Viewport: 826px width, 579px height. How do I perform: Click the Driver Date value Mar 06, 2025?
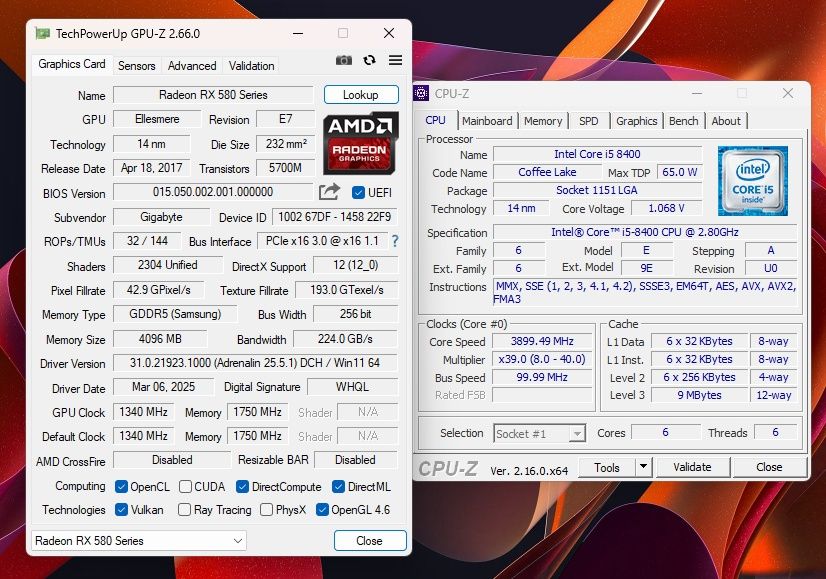(163, 387)
